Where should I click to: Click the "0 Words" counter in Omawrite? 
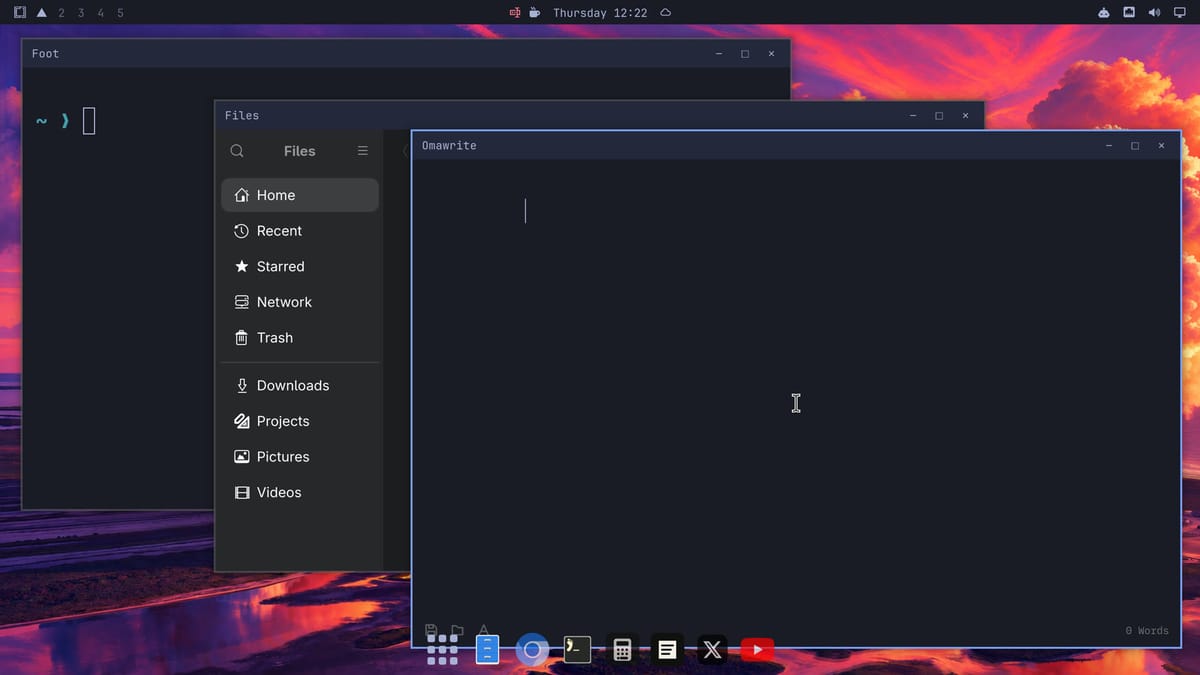[x=1146, y=631]
